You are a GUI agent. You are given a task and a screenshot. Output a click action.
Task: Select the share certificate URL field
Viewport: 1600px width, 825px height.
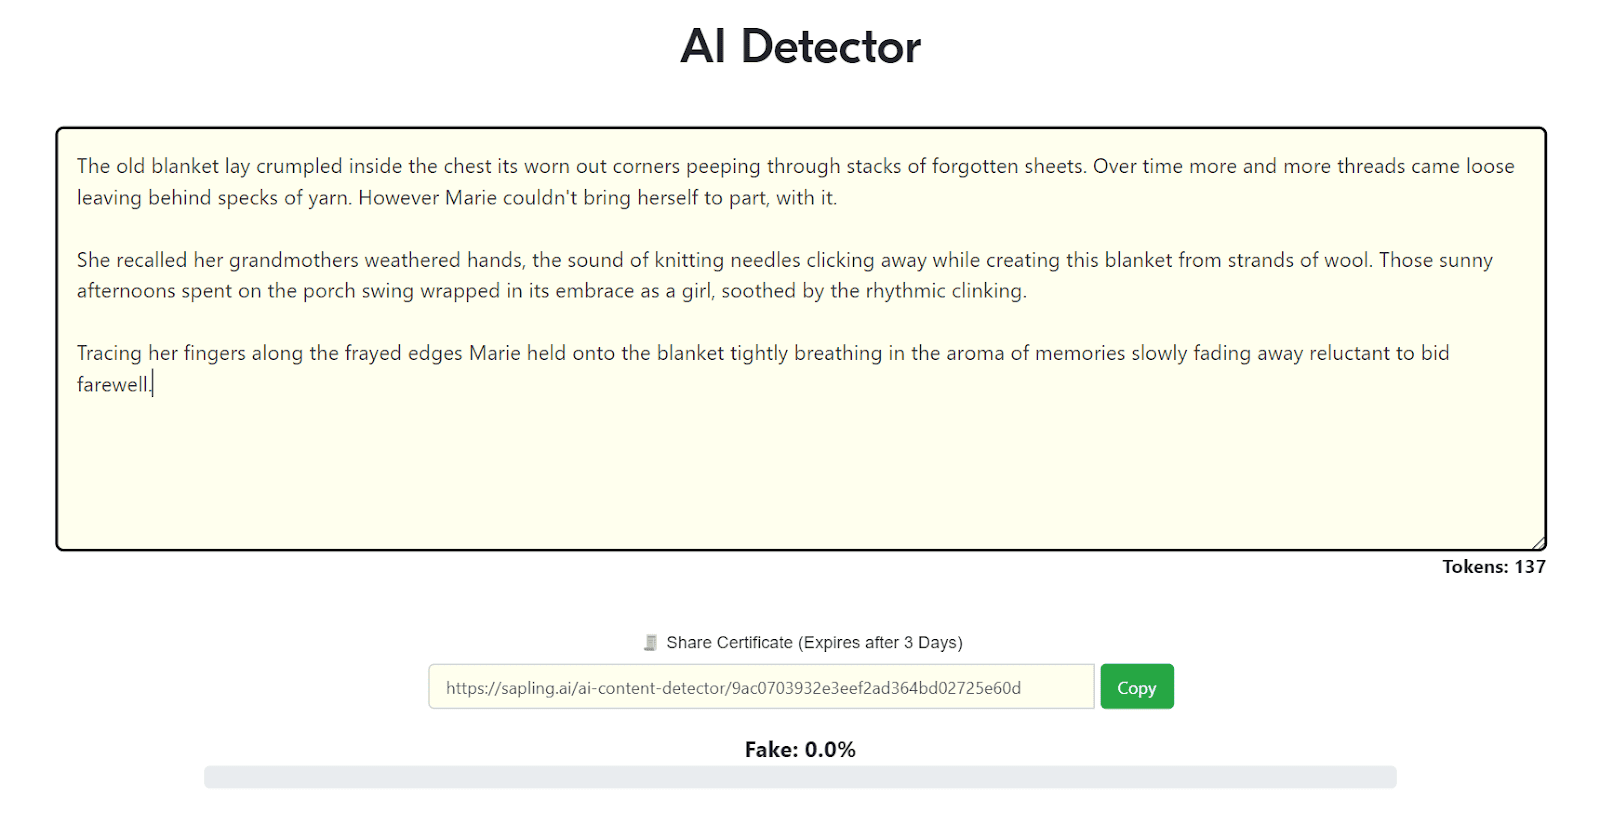[761, 687]
